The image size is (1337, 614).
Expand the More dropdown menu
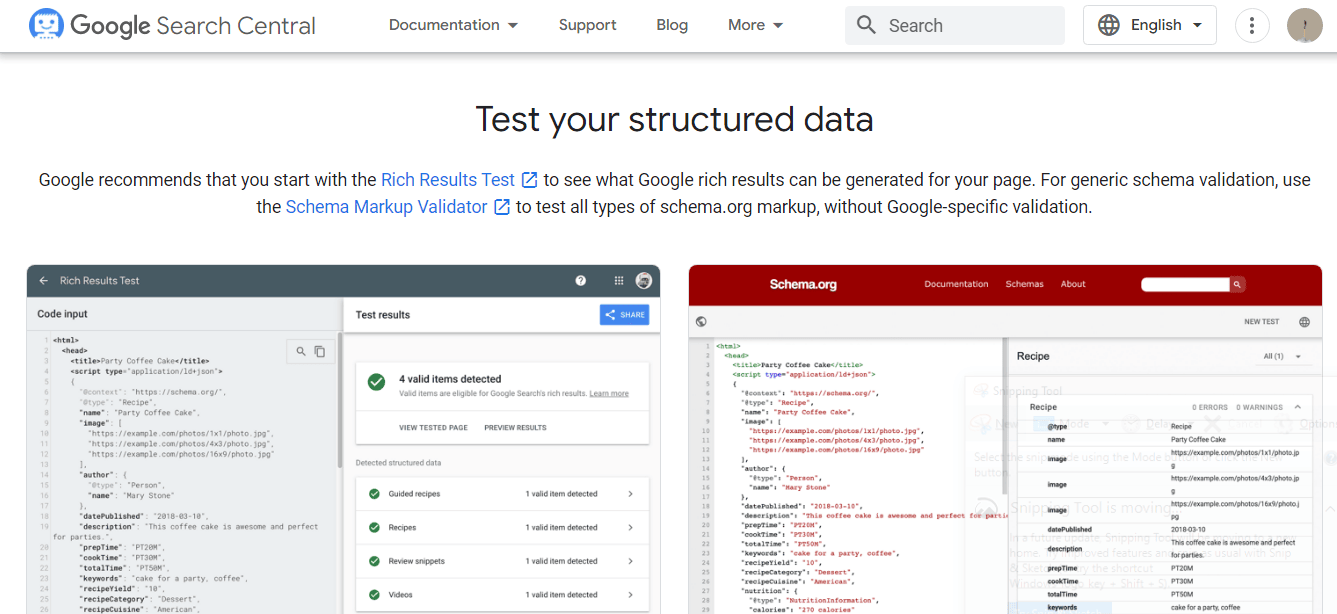[756, 25]
